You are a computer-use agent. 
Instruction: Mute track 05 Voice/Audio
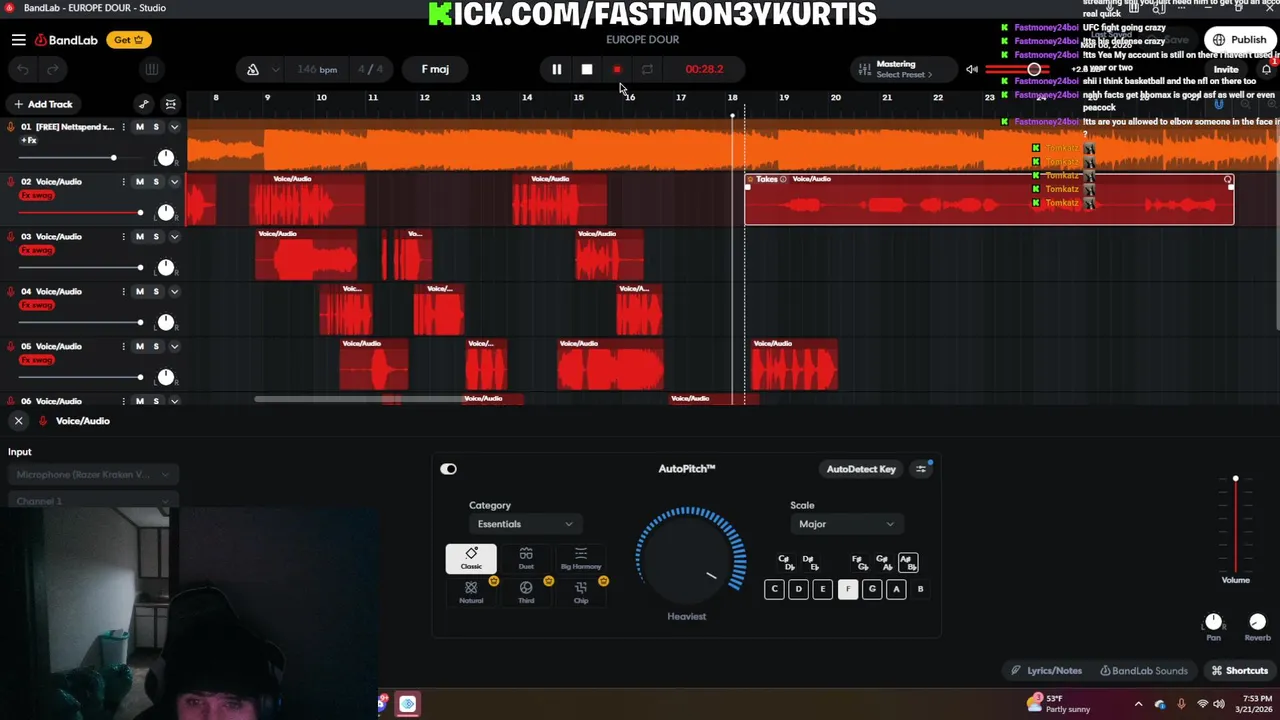click(140, 347)
